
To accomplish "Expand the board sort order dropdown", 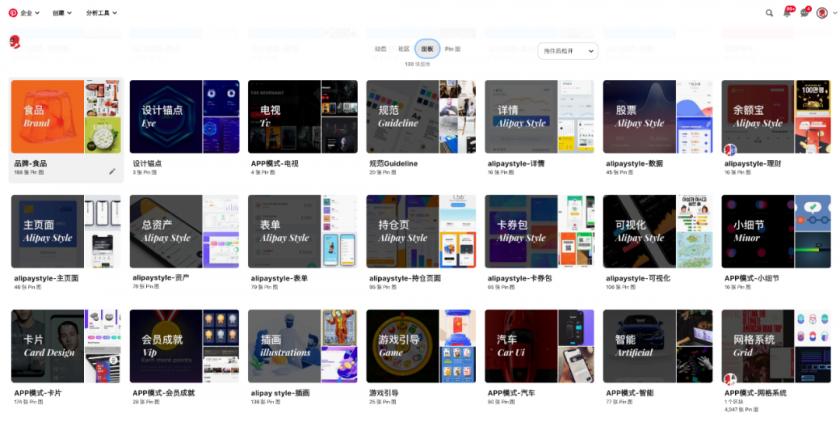I will click(x=568, y=51).
